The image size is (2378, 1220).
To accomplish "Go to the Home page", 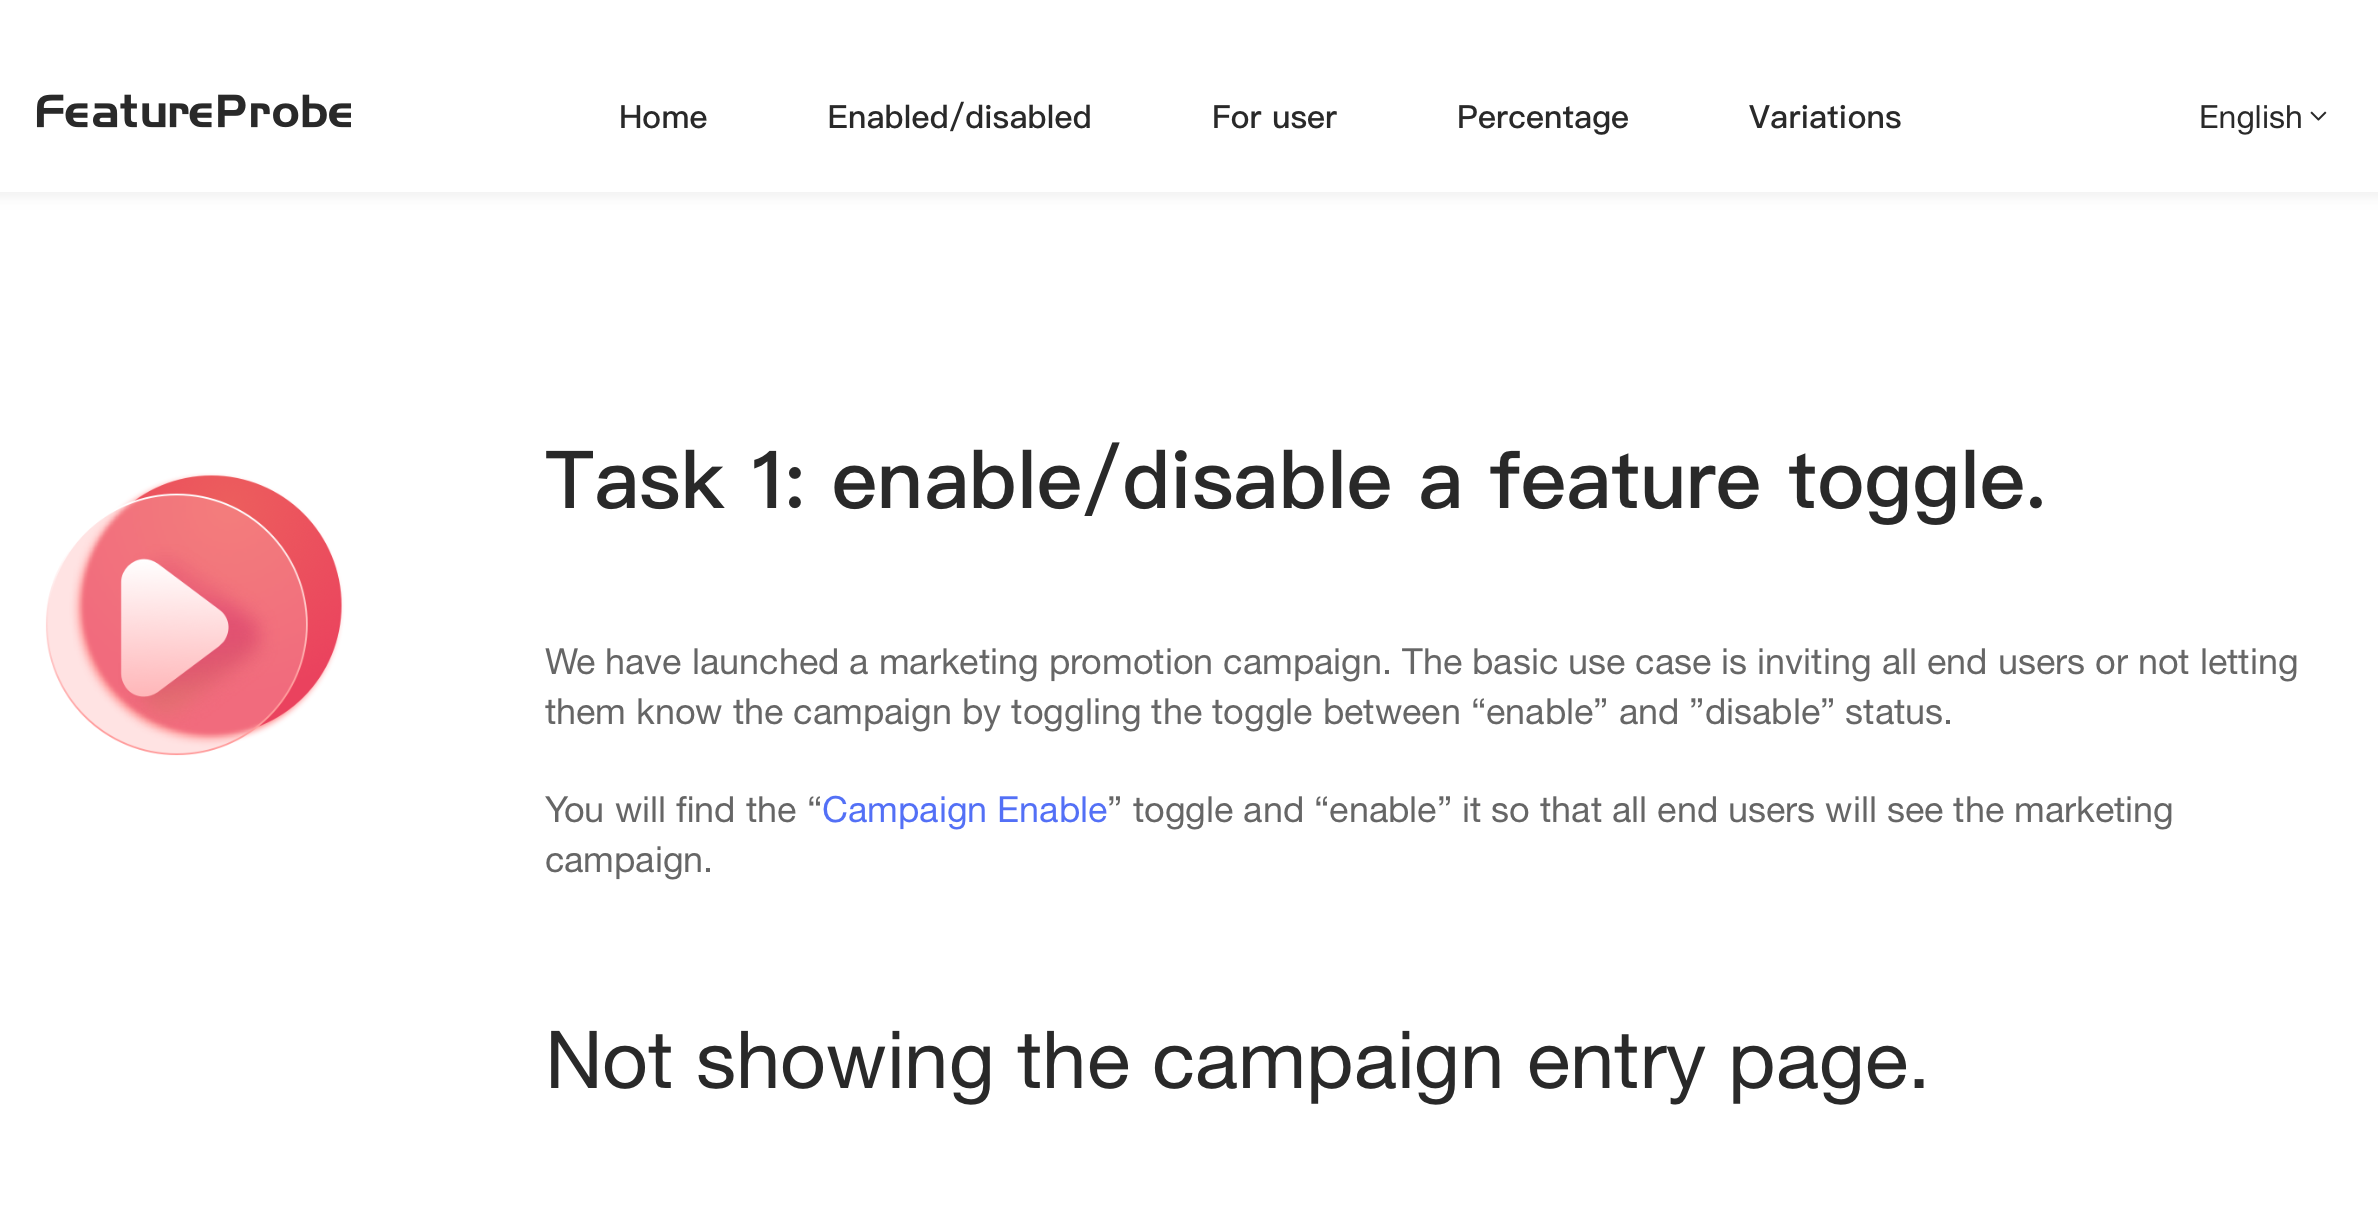I will coord(662,117).
